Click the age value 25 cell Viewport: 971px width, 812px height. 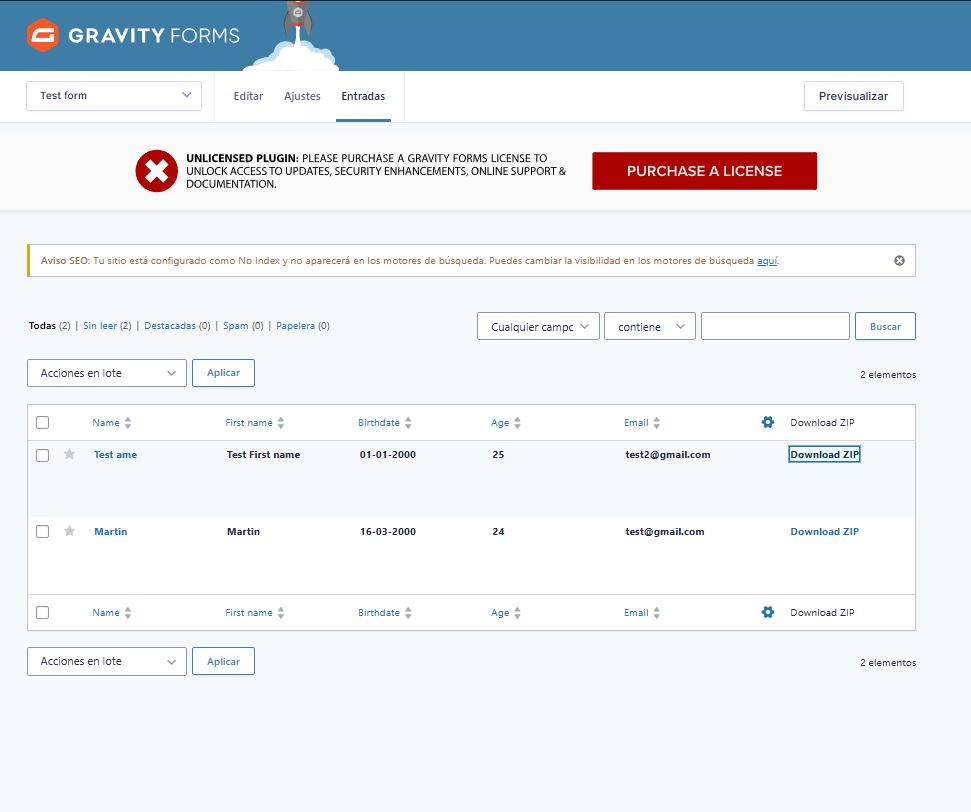498,455
